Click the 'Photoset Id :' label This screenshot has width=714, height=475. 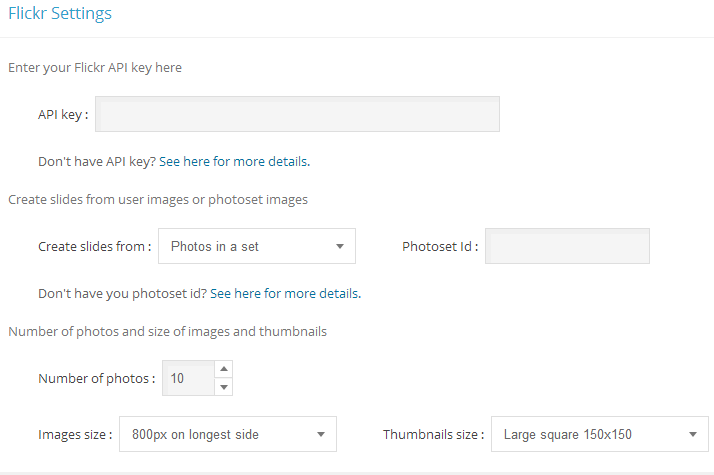(x=440, y=246)
